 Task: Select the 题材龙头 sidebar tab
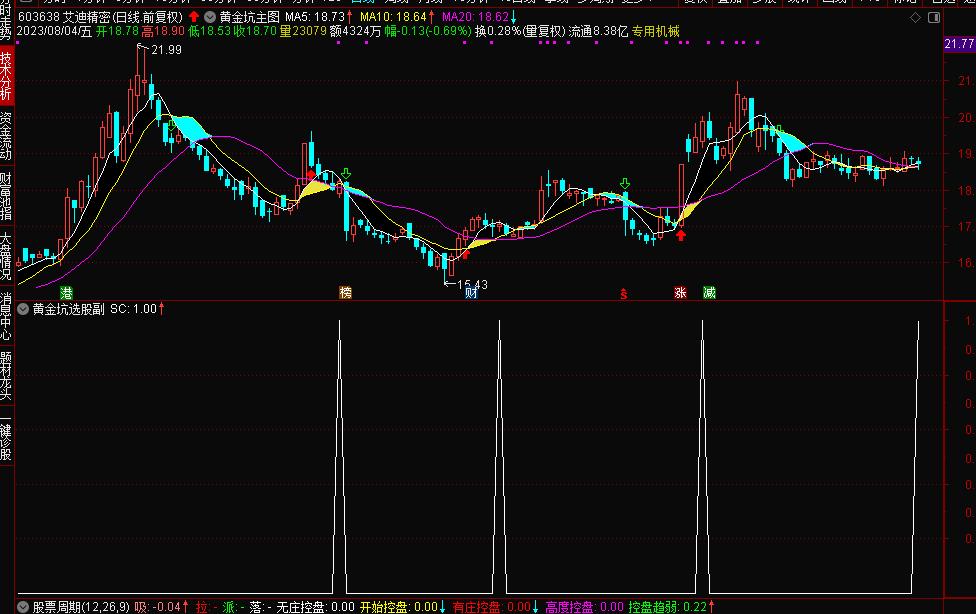[x=6, y=375]
